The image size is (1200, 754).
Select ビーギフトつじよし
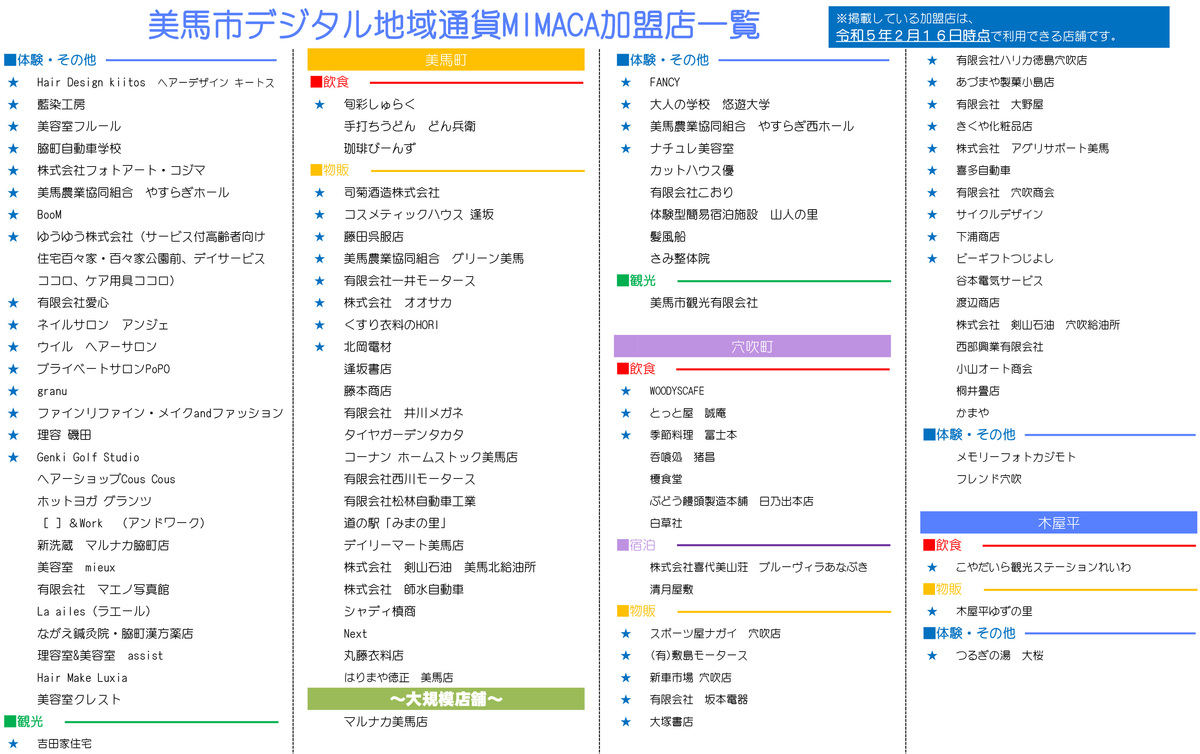[1005, 258]
